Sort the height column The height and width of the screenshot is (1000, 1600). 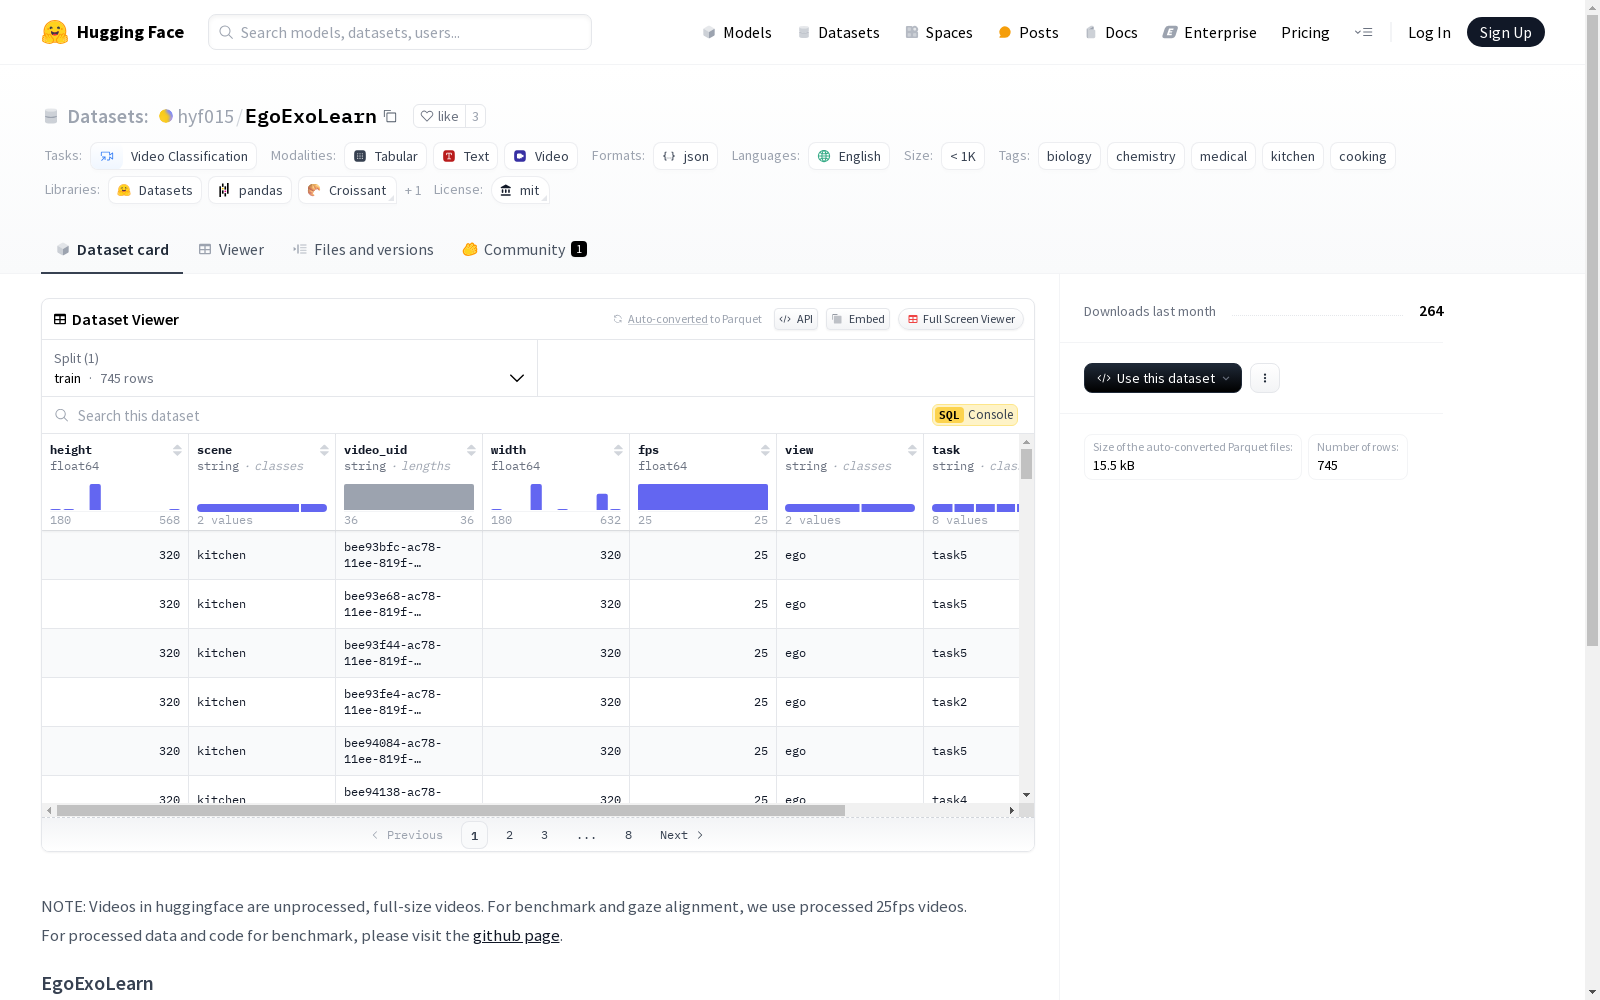click(177, 450)
